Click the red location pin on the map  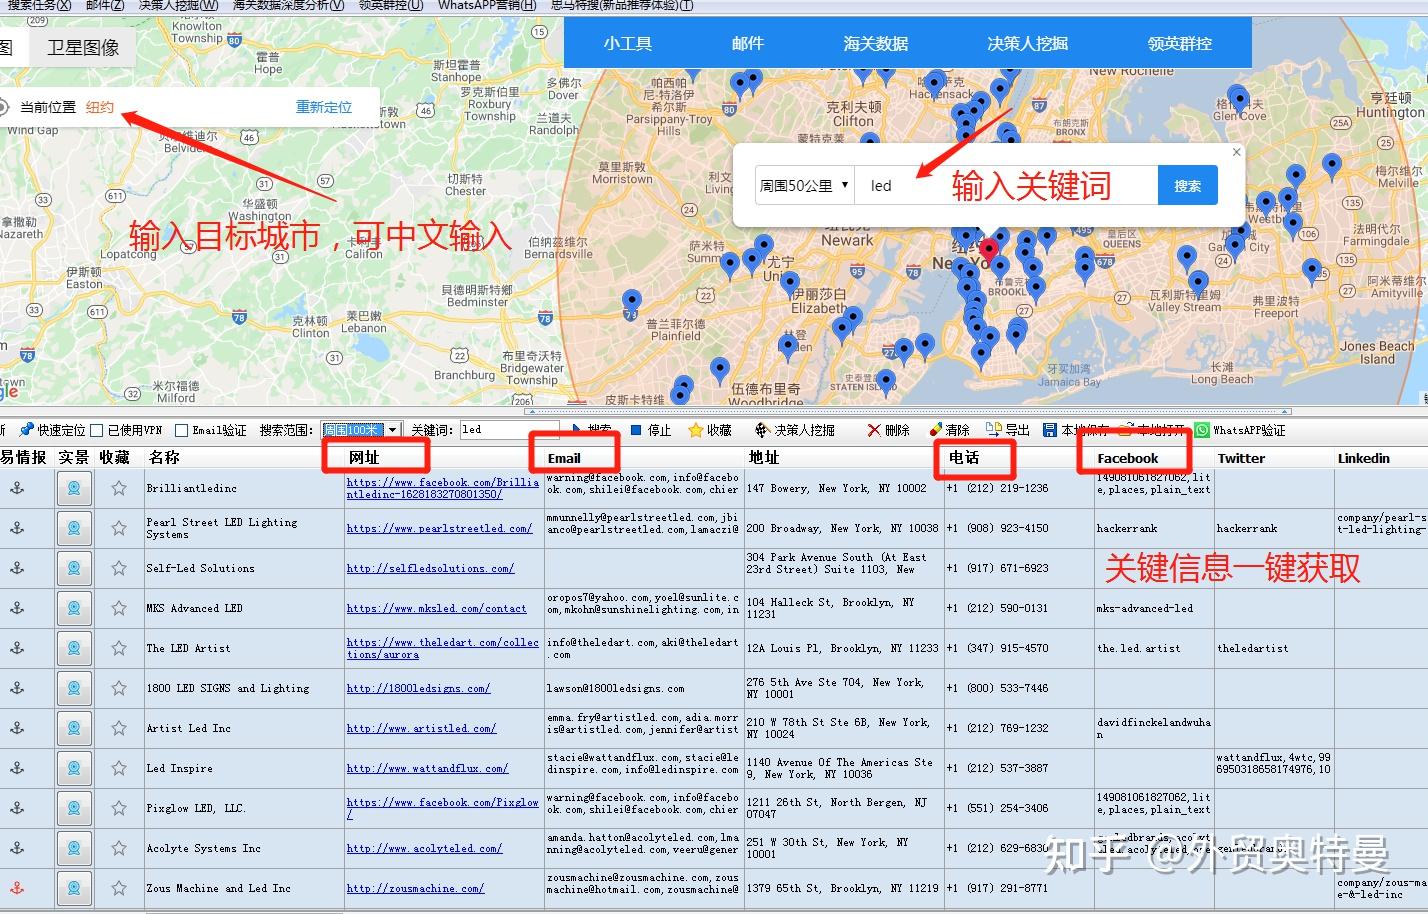[989, 250]
